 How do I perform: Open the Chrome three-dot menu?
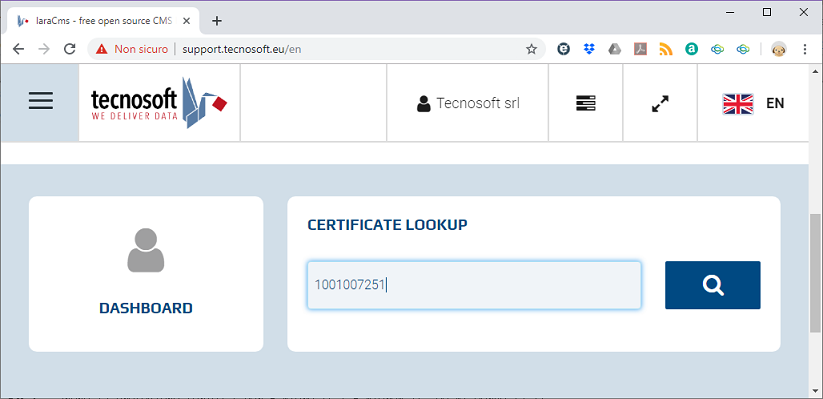click(x=805, y=49)
